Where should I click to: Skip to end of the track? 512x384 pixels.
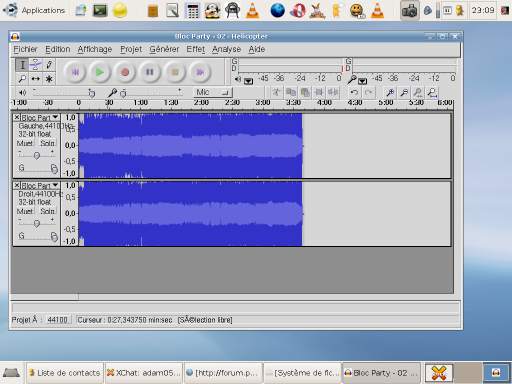pos(200,72)
